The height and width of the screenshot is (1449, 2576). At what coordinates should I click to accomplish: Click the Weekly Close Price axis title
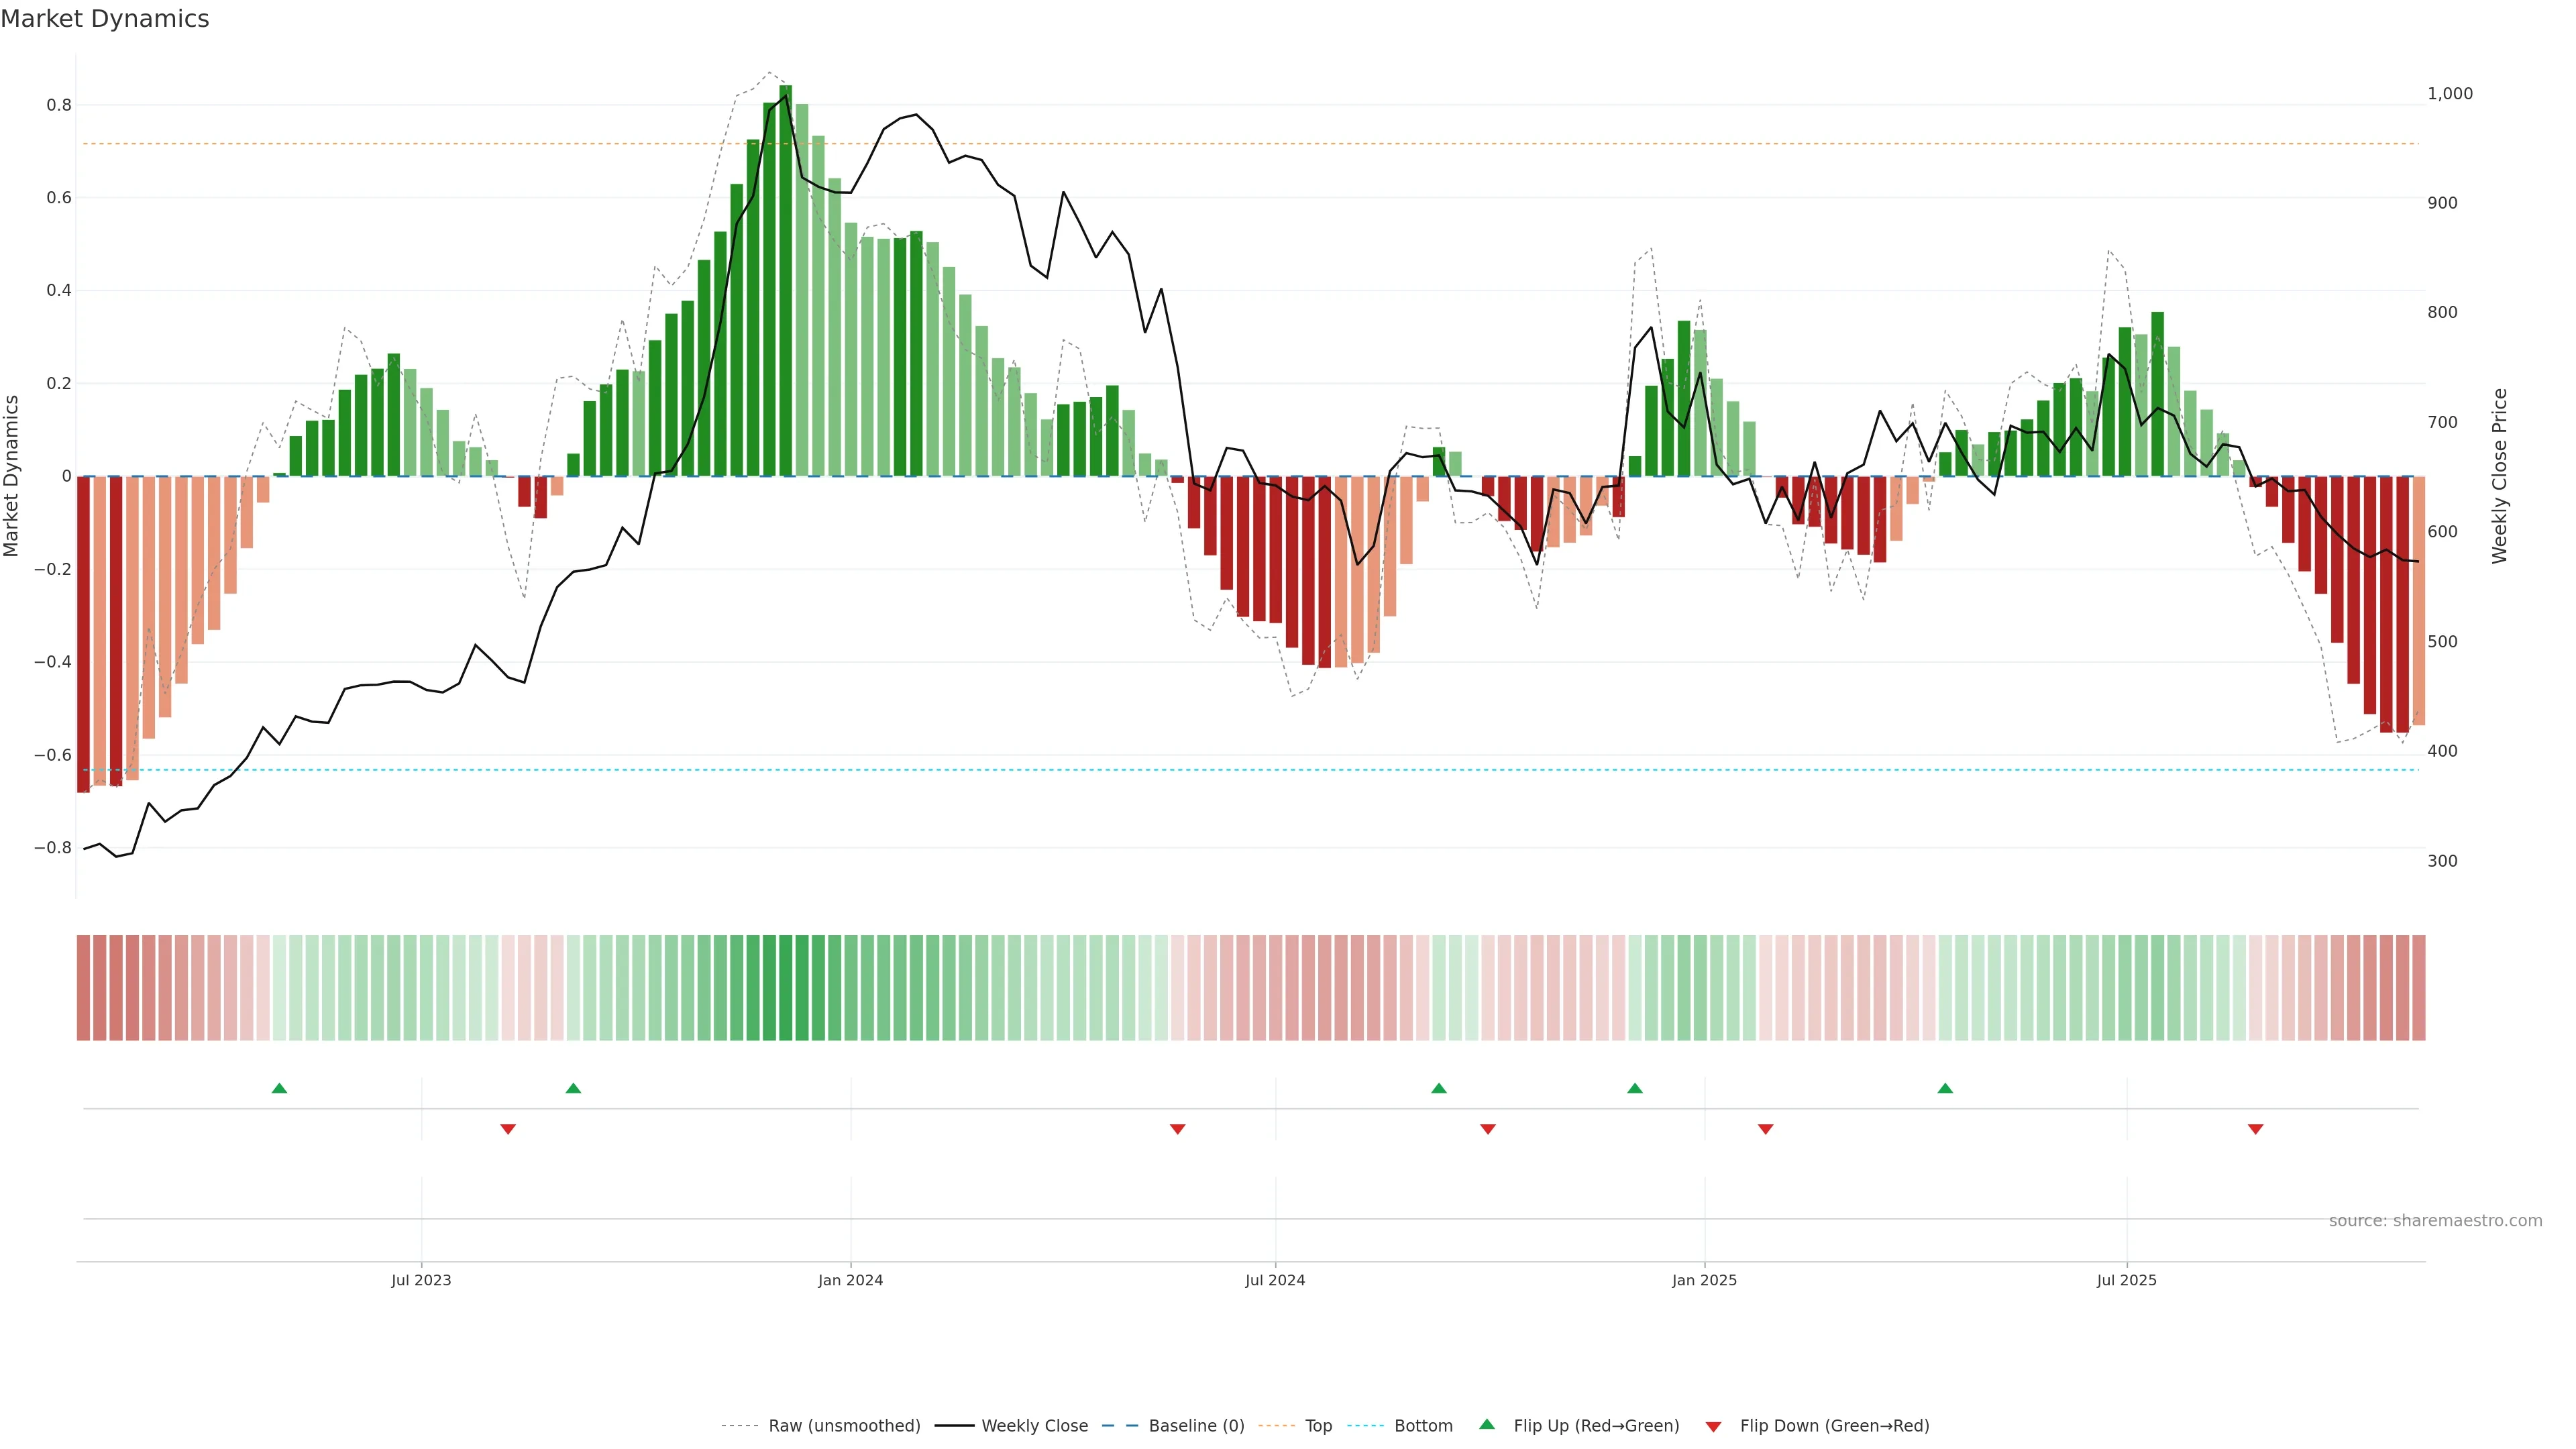(2499, 476)
